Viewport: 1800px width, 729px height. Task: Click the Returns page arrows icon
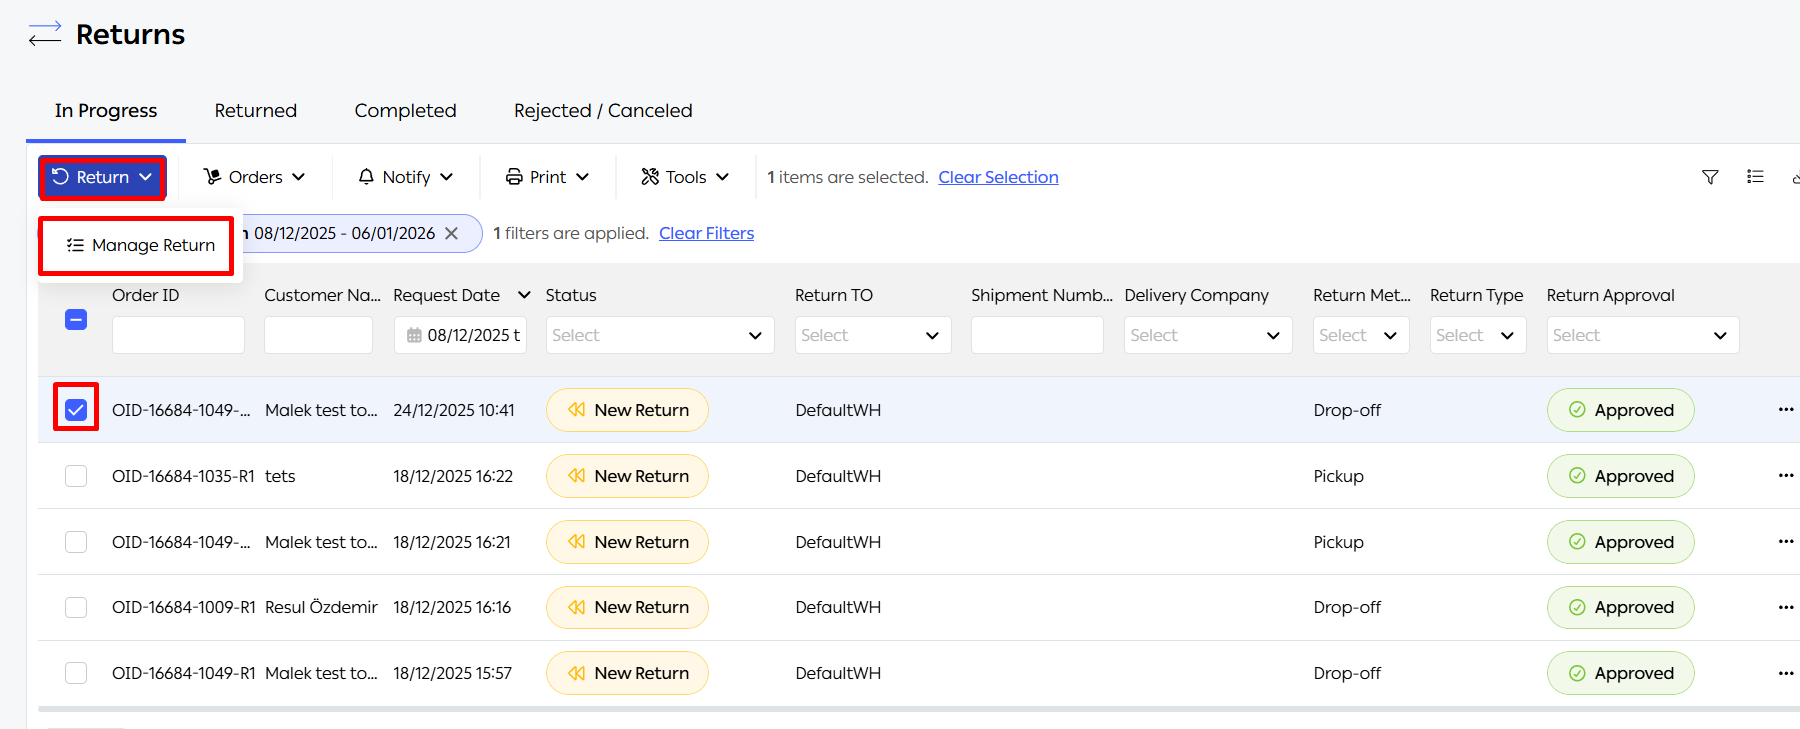(x=45, y=34)
